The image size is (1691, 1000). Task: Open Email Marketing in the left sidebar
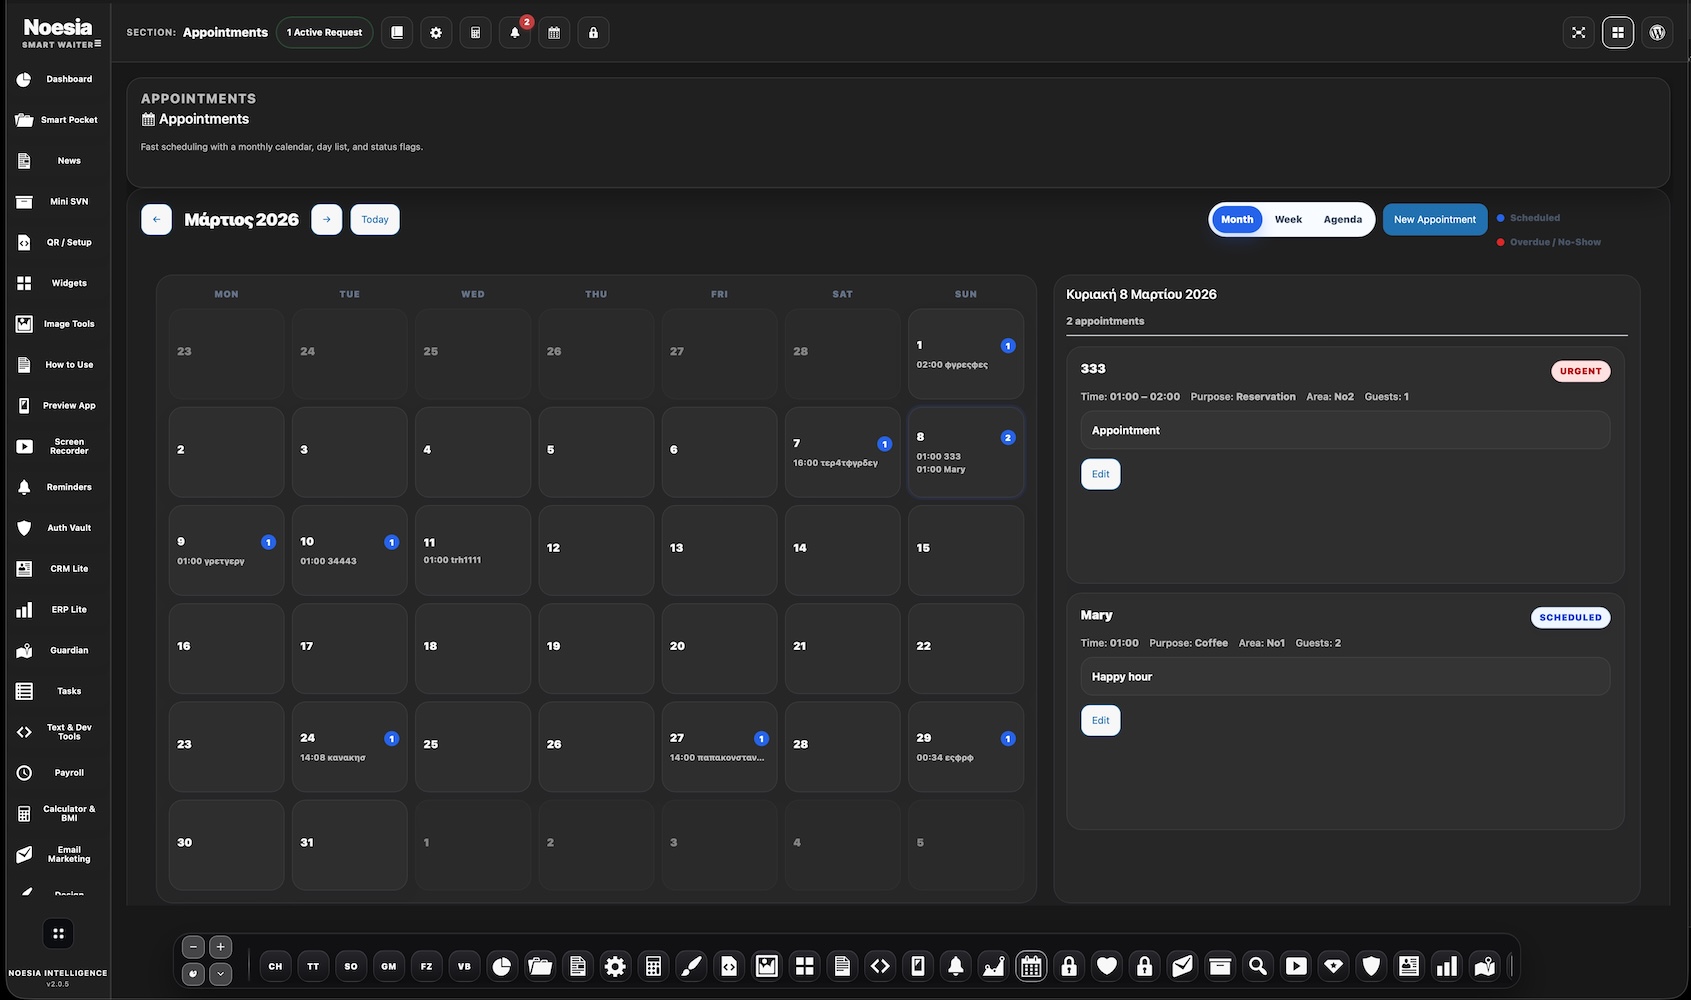(x=56, y=854)
